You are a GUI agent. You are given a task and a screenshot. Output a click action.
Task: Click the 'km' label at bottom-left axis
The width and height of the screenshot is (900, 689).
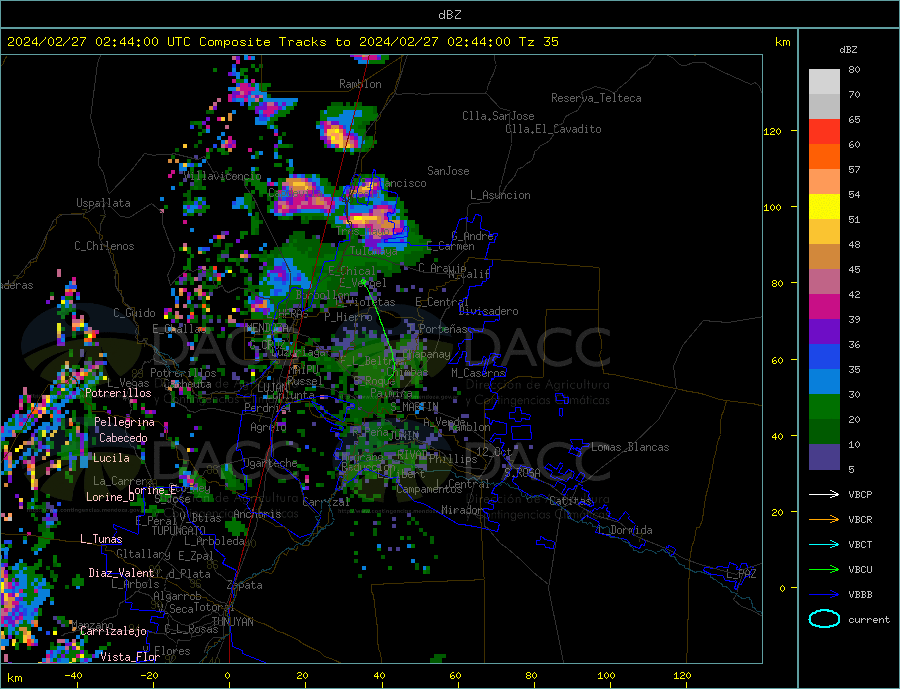click(14, 678)
